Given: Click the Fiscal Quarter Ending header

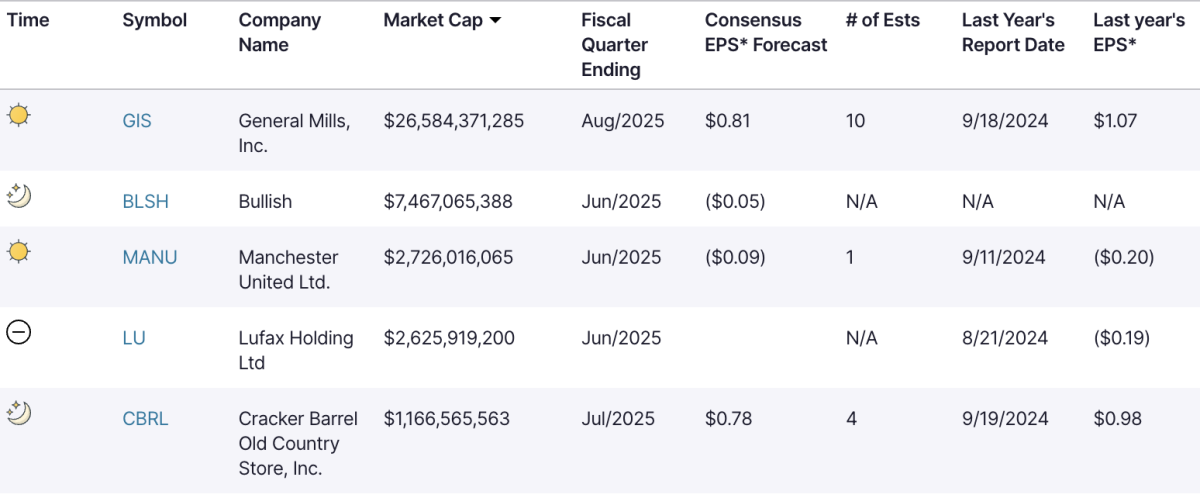Looking at the screenshot, I should point(614,45).
